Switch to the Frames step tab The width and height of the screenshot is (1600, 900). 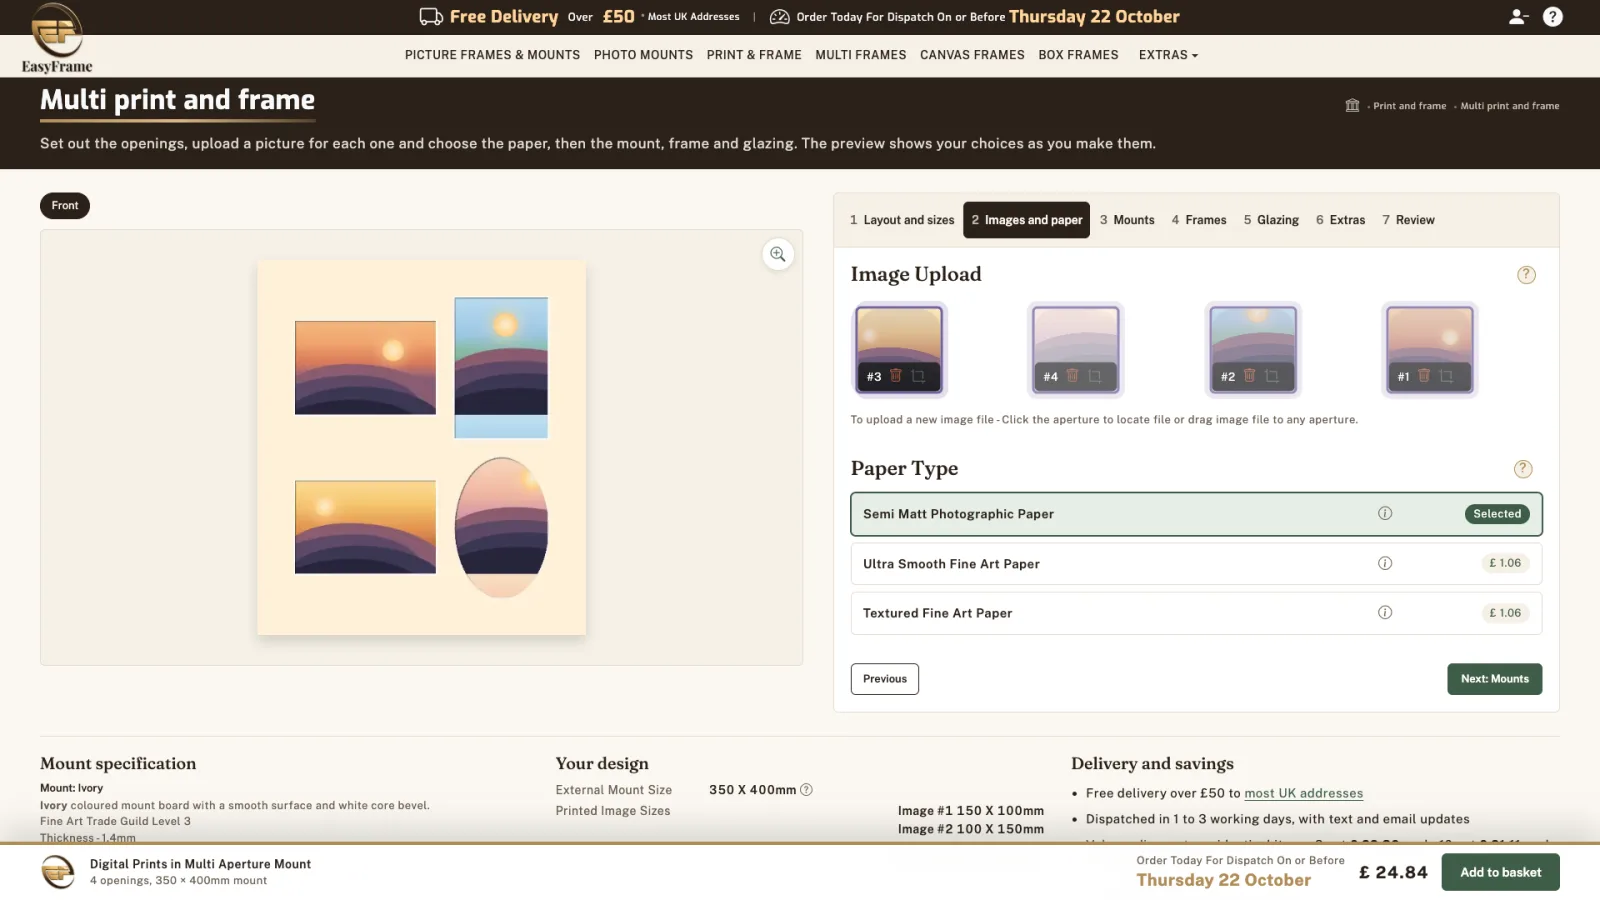pos(1199,220)
